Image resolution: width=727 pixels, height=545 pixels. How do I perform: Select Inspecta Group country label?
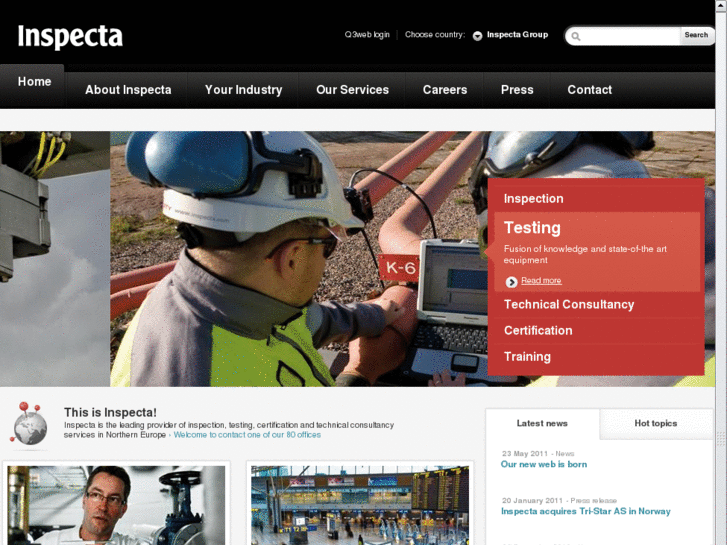(517, 35)
